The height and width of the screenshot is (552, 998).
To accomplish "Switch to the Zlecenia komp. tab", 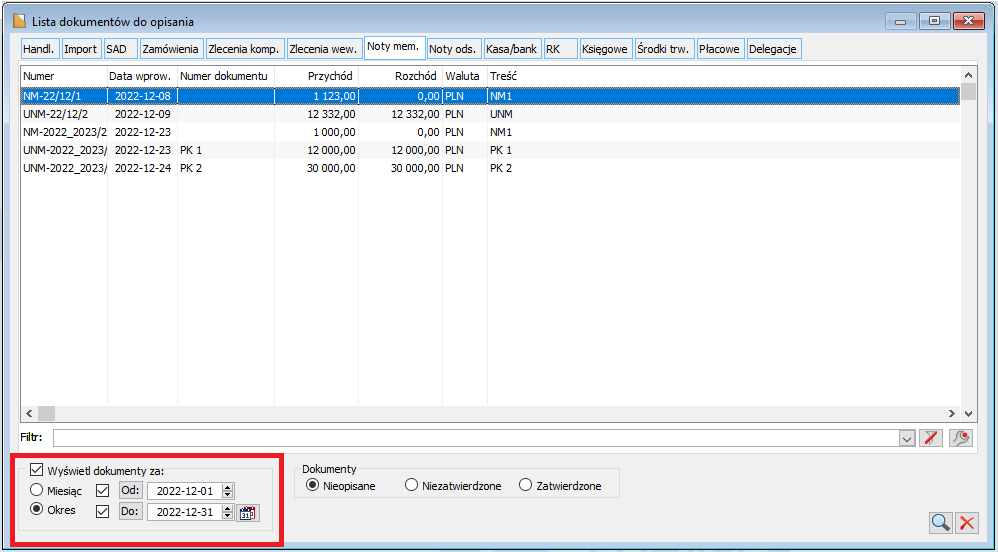I will tap(244, 49).
